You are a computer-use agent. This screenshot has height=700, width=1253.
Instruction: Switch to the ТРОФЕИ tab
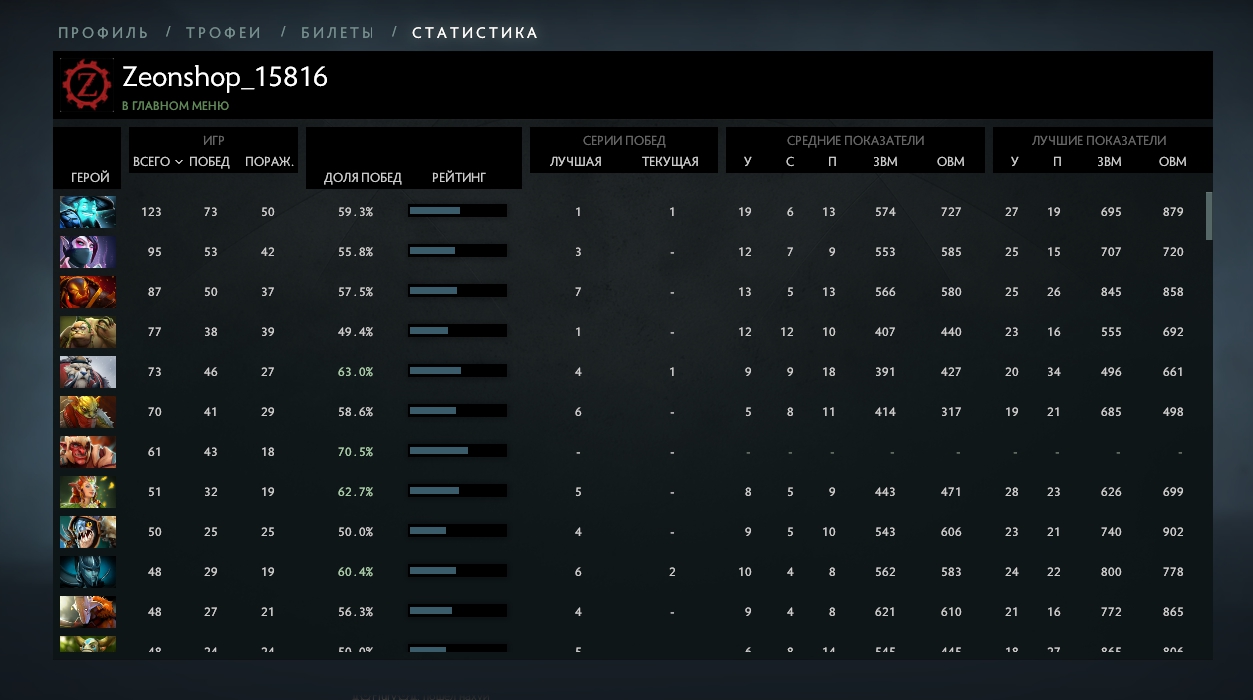(224, 33)
